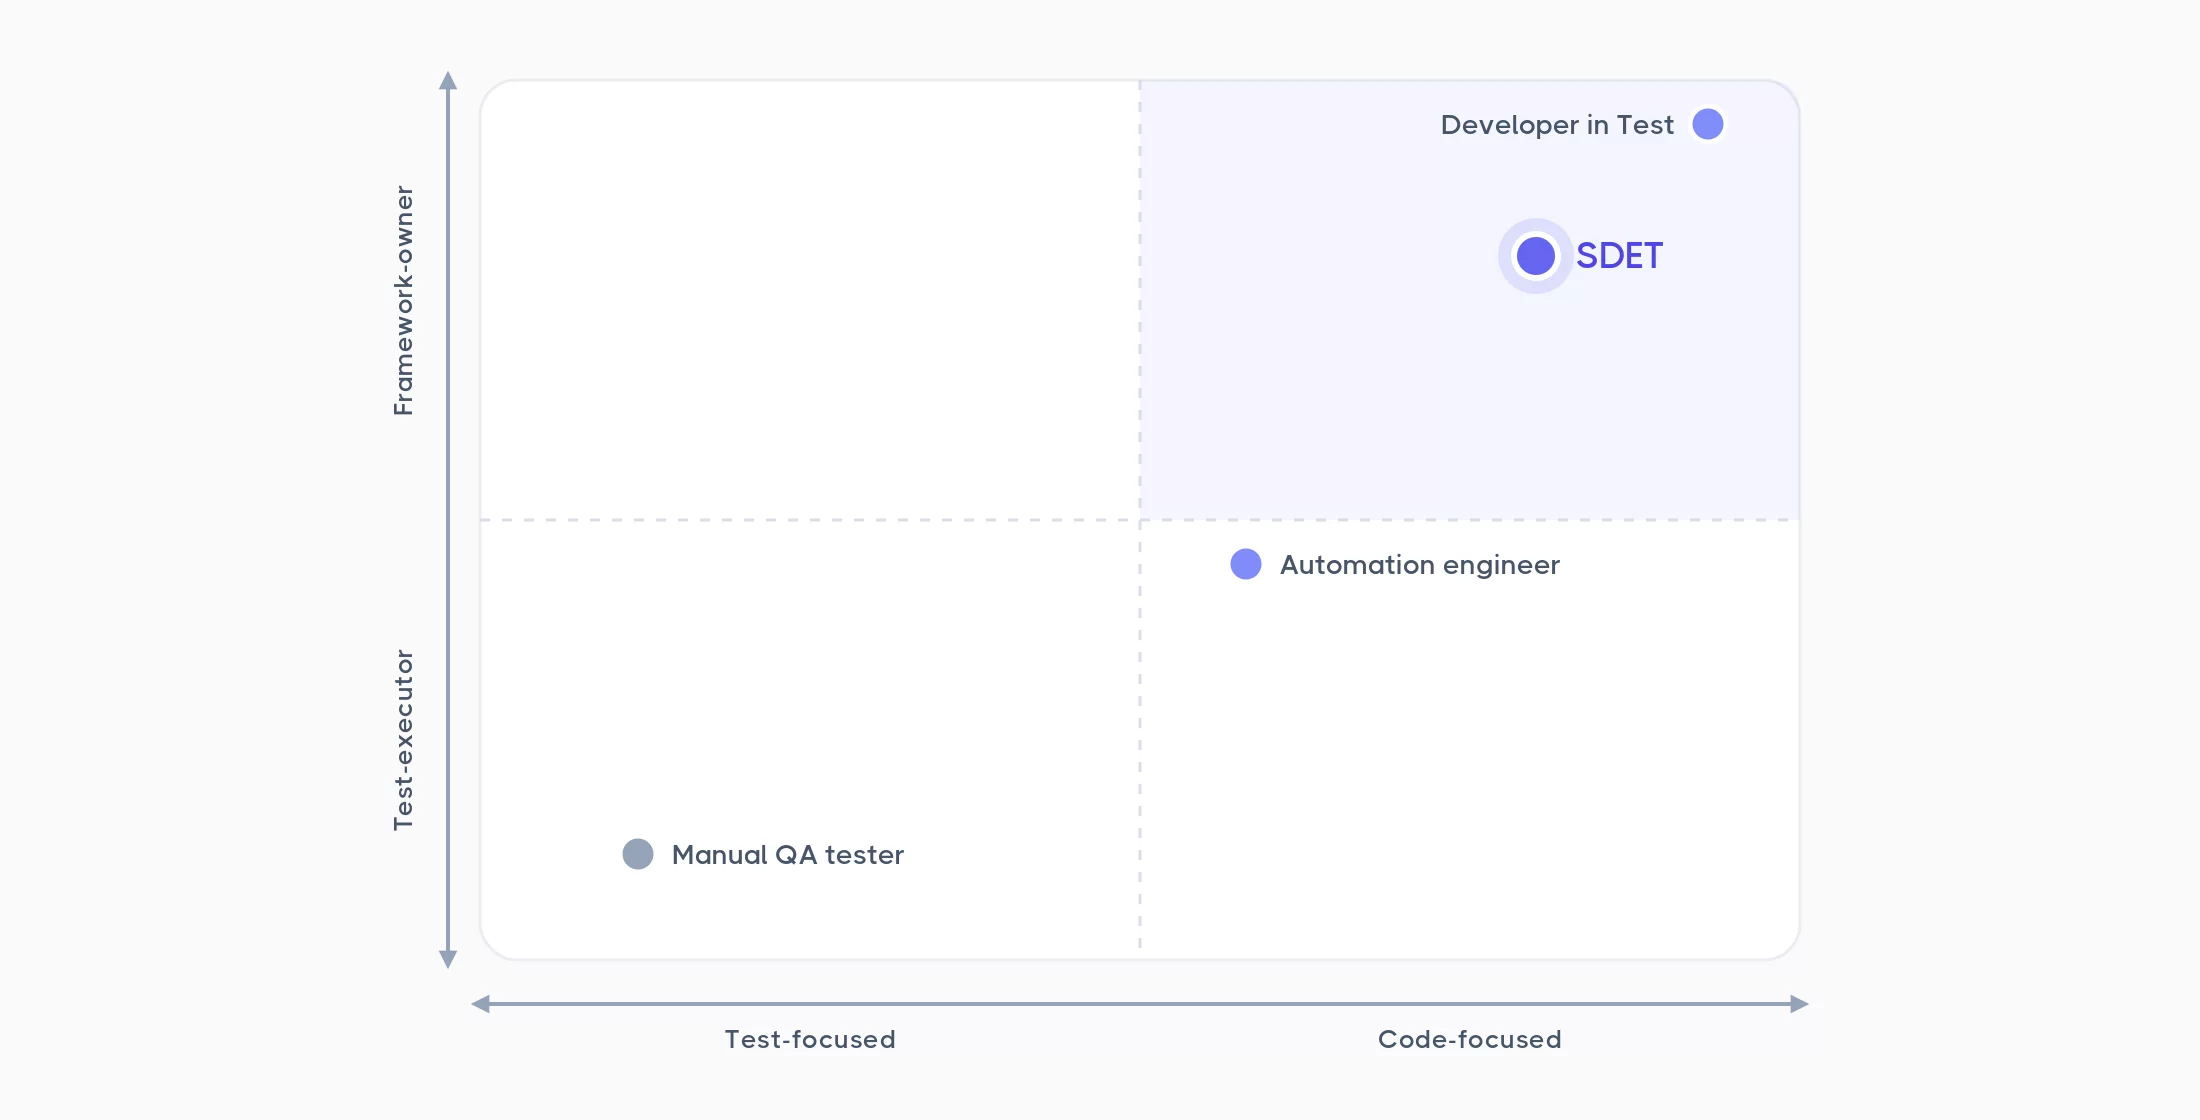Click the upward arrowhead of vertical axis
2200x1120 pixels.
pyautogui.click(x=448, y=80)
